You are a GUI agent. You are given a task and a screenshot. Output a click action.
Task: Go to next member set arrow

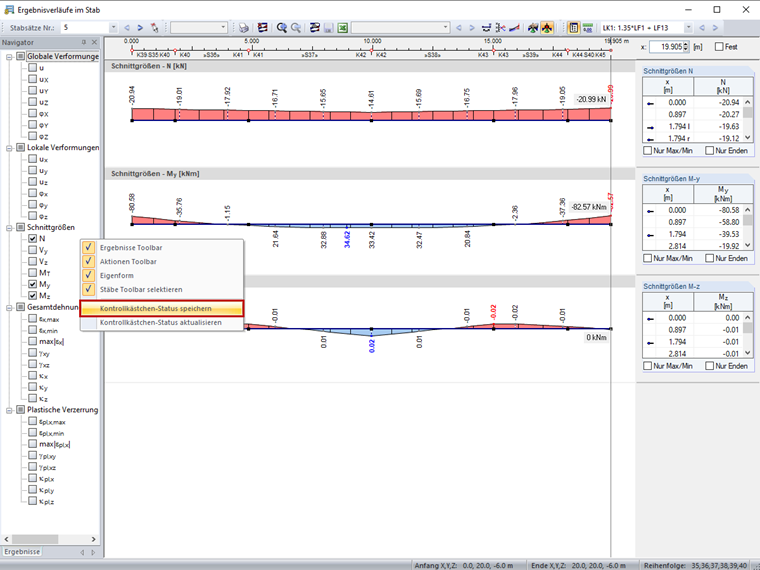[140, 28]
